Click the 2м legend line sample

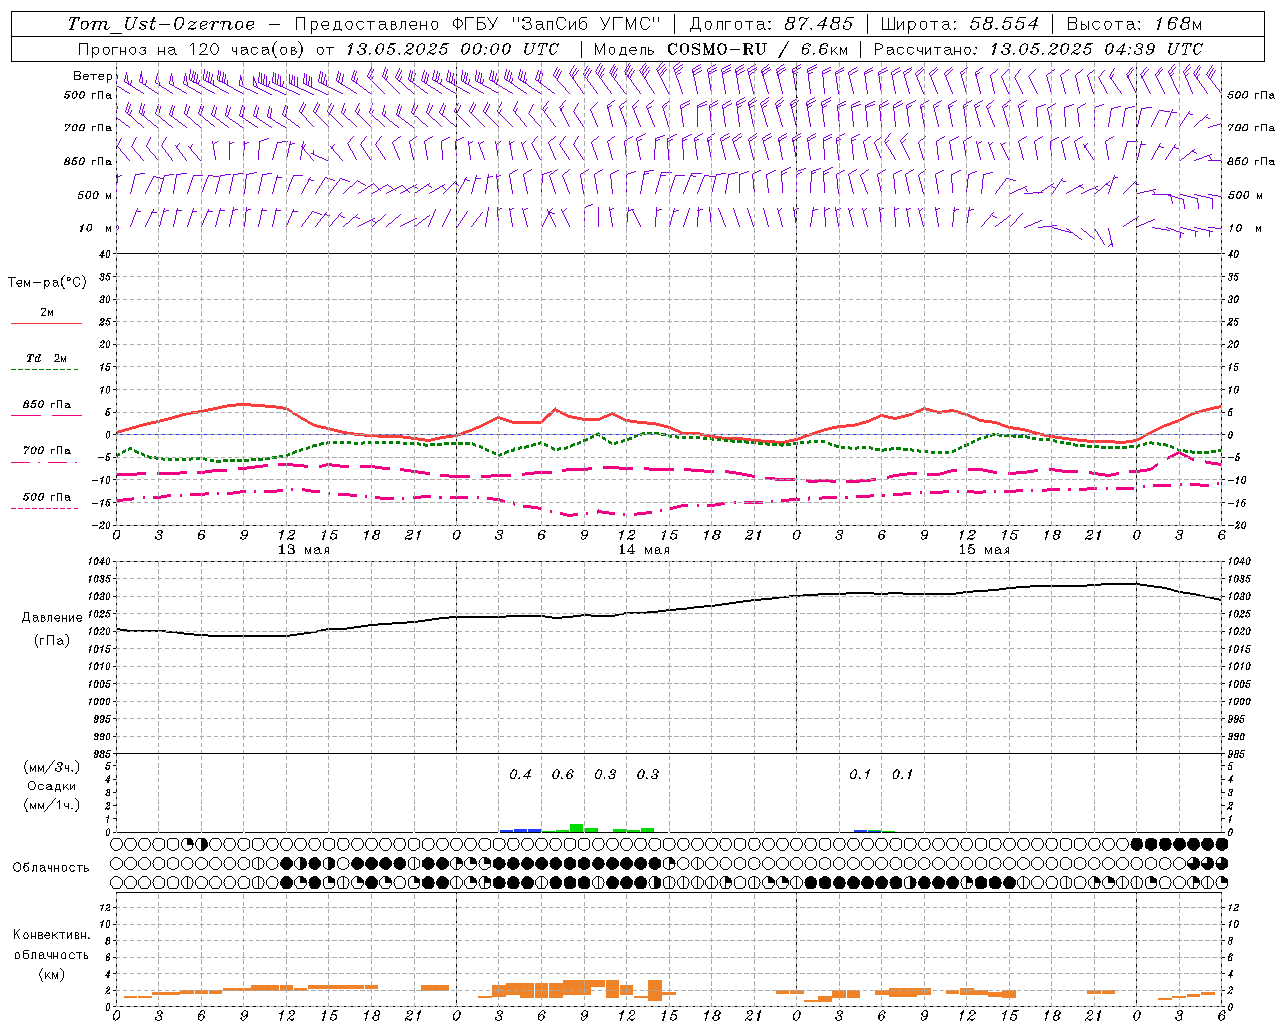(46, 323)
